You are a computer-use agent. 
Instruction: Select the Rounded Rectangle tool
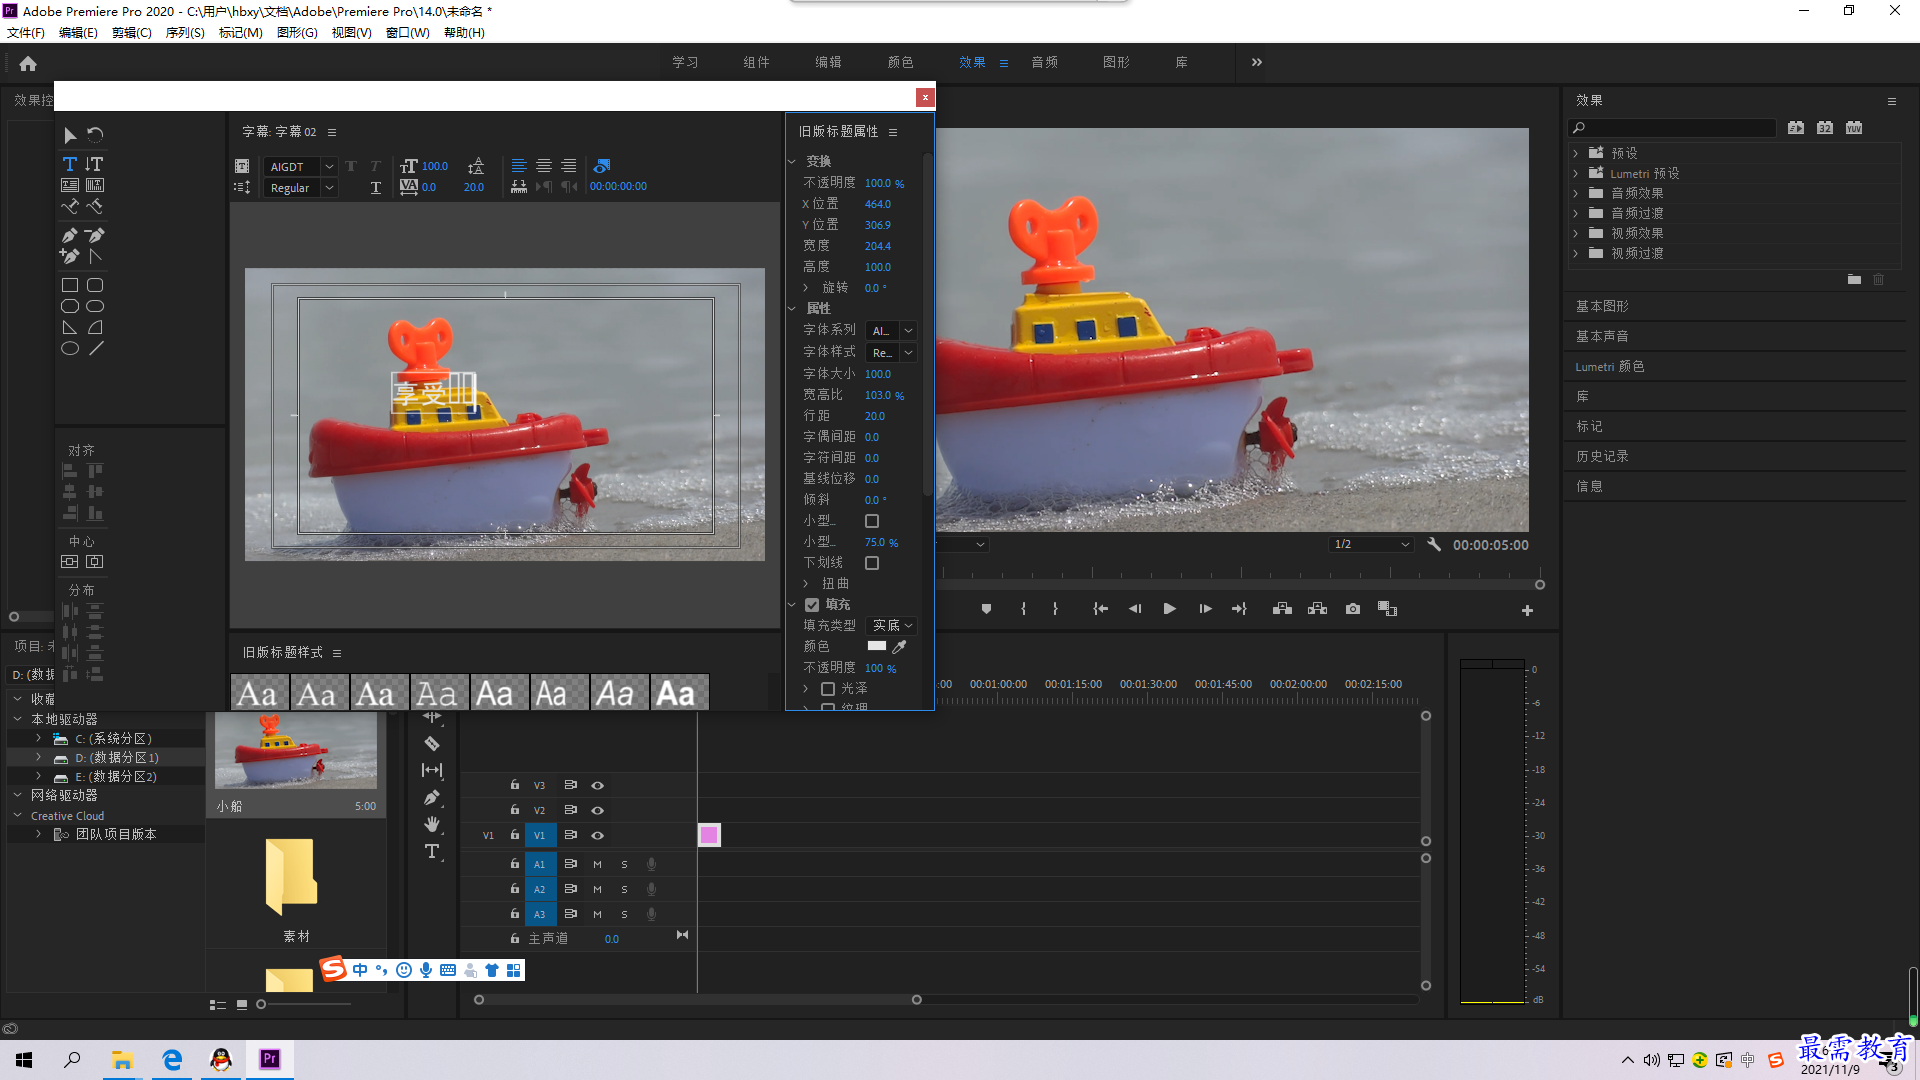click(95, 285)
